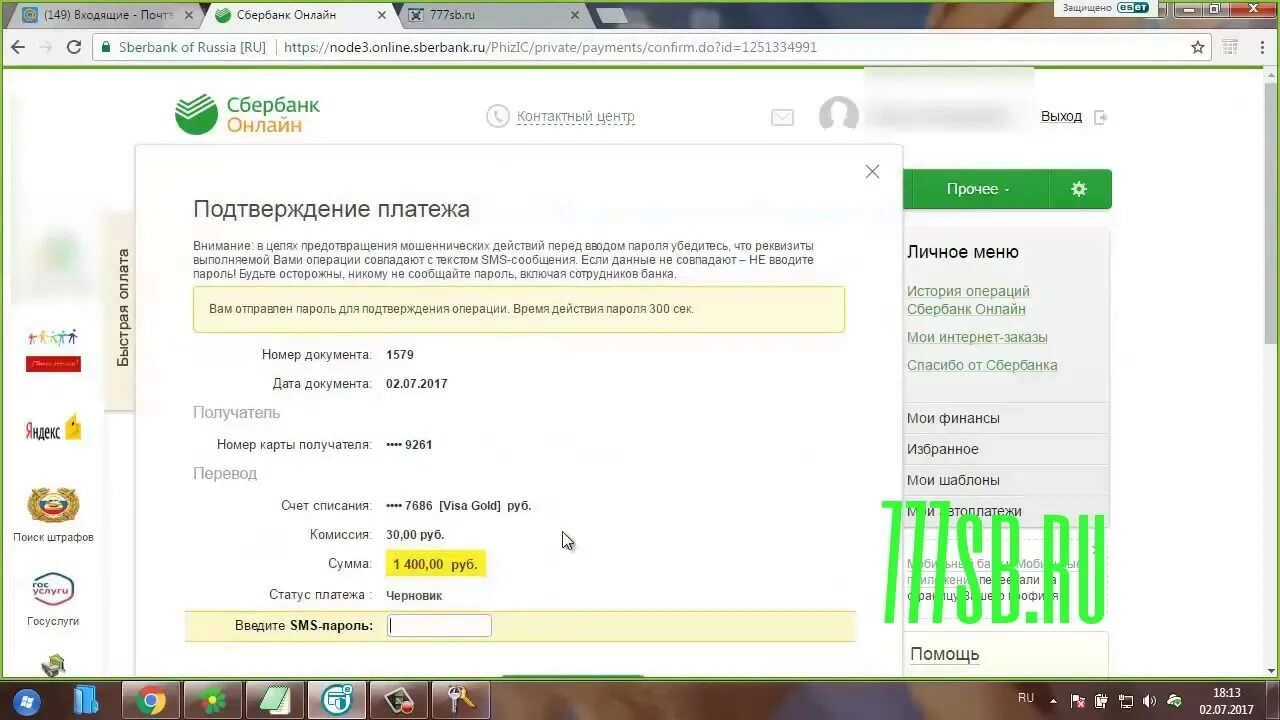Click the action center flag icon
Viewport: 1280px width, 720px height.
(1078, 701)
